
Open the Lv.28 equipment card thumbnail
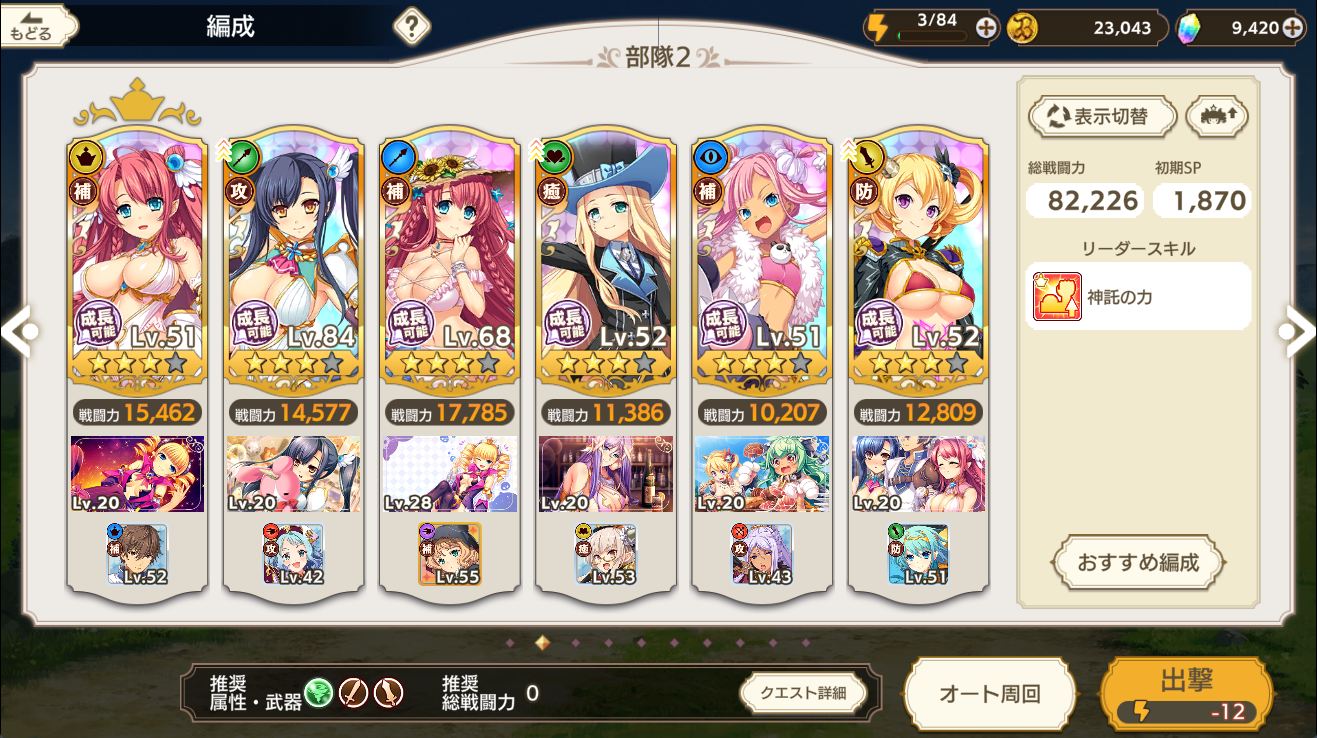[x=450, y=474]
